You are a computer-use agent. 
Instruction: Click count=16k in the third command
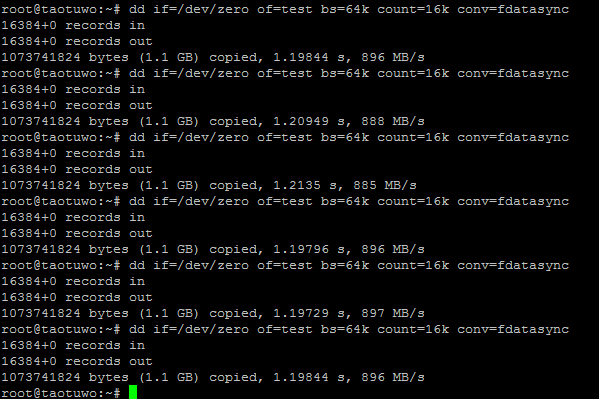coord(413,137)
